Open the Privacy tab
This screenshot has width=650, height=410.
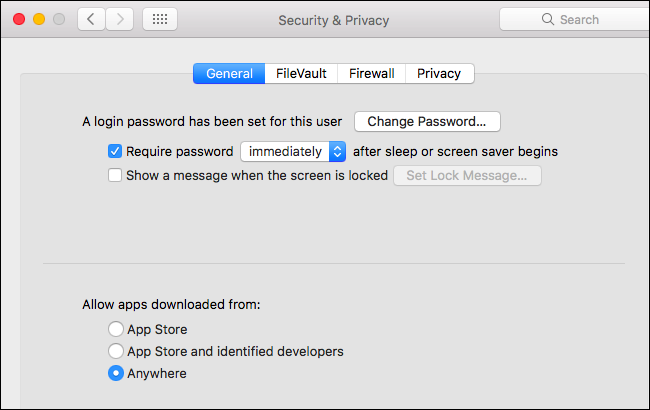pyautogui.click(x=439, y=73)
